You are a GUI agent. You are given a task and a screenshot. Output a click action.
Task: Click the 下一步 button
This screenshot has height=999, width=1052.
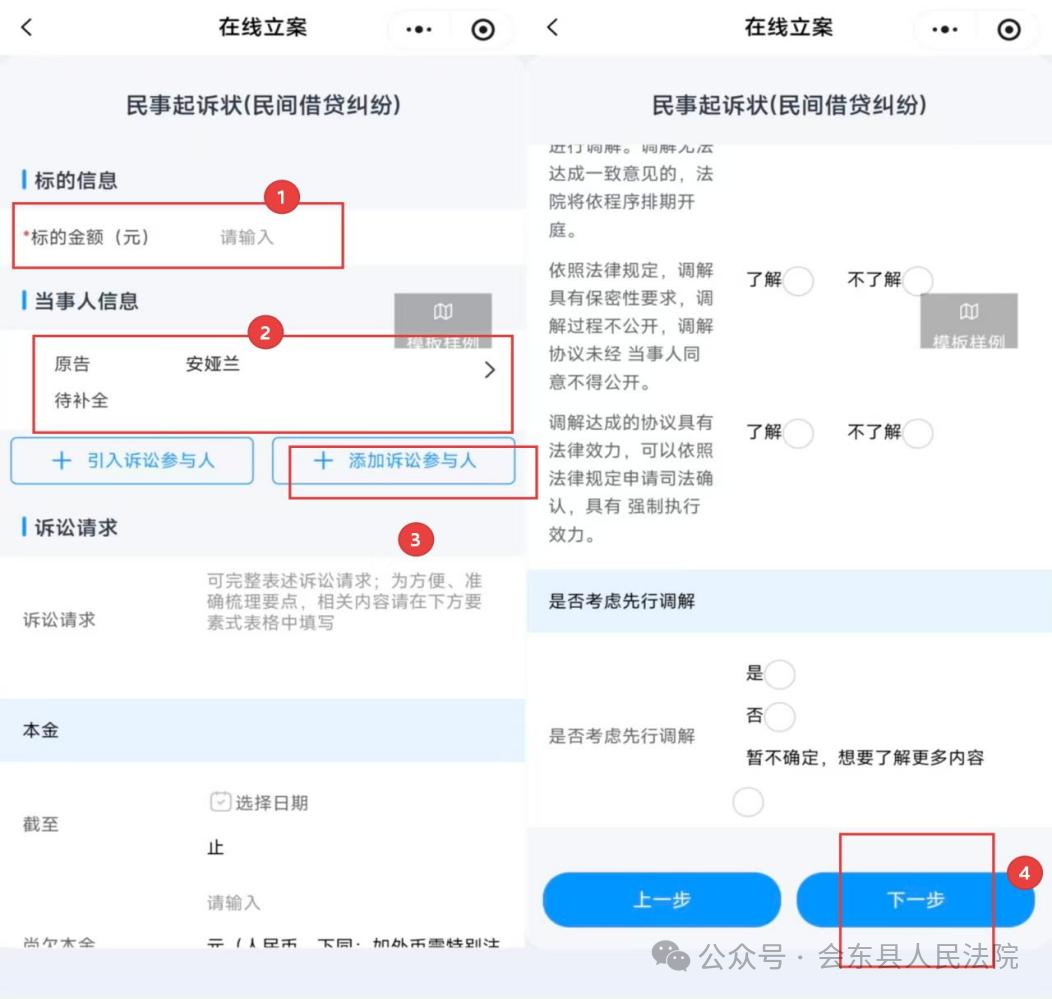[915, 900]
